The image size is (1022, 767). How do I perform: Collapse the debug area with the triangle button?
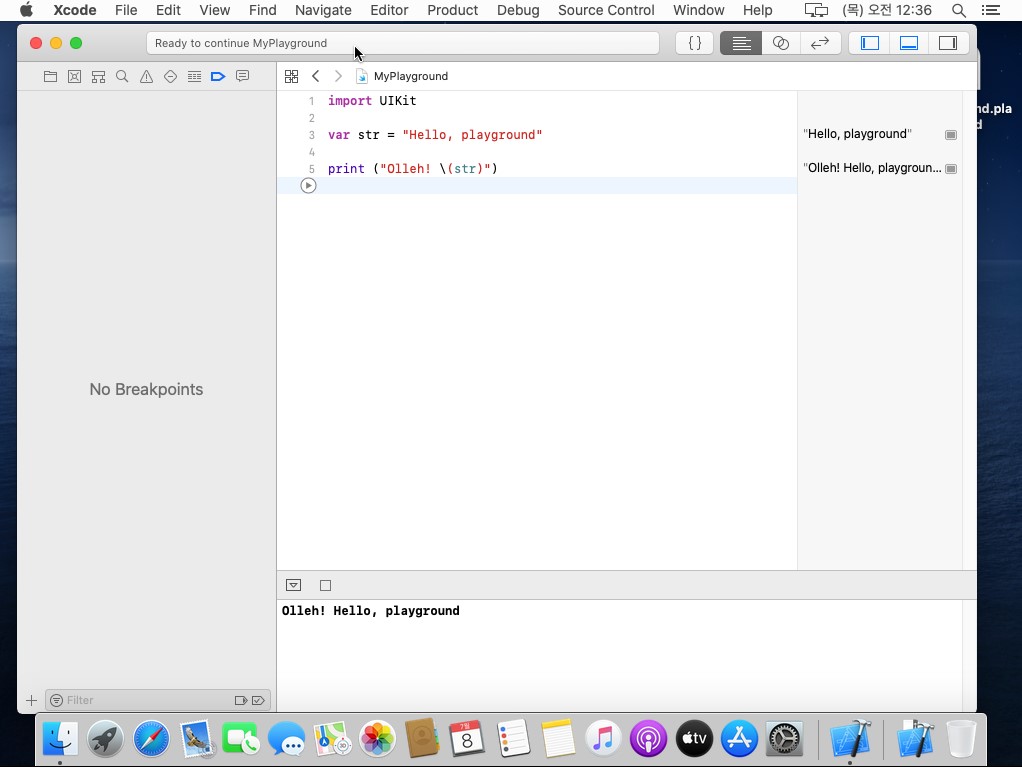[x=293, y=585]
